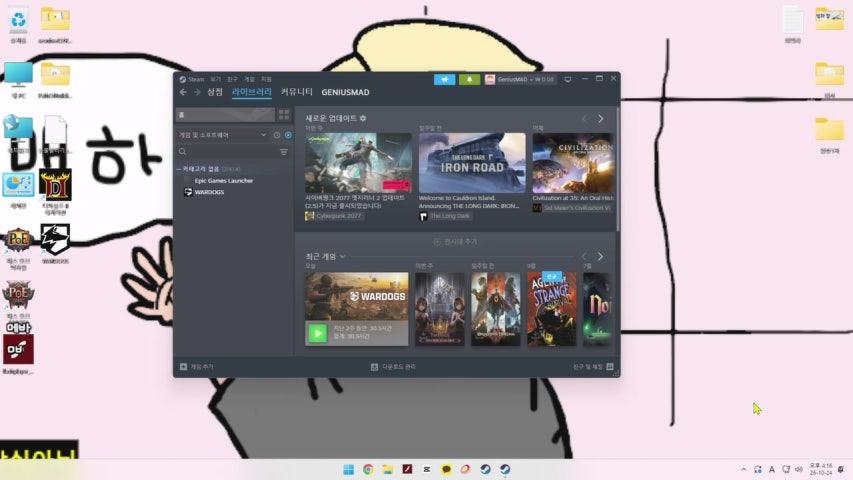This screenshot has width=853, height=480.
Task: Open the new updates settings gear
Action: point(363,118)
